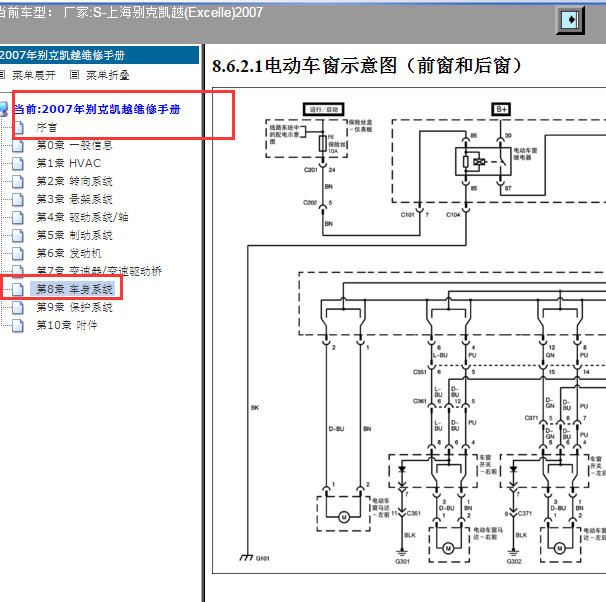Open the 序言 page
Screen dimensions: 606x602
click(x=46, y=127)
